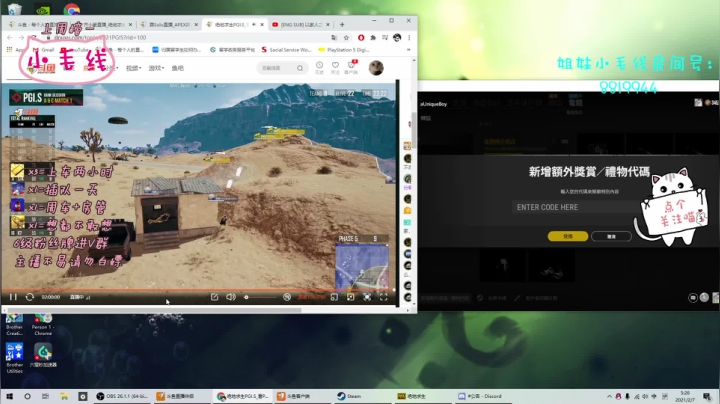Open the 鱼吧 navigation item
Viewport: 720px width, 404px height.
click(178, 68)
